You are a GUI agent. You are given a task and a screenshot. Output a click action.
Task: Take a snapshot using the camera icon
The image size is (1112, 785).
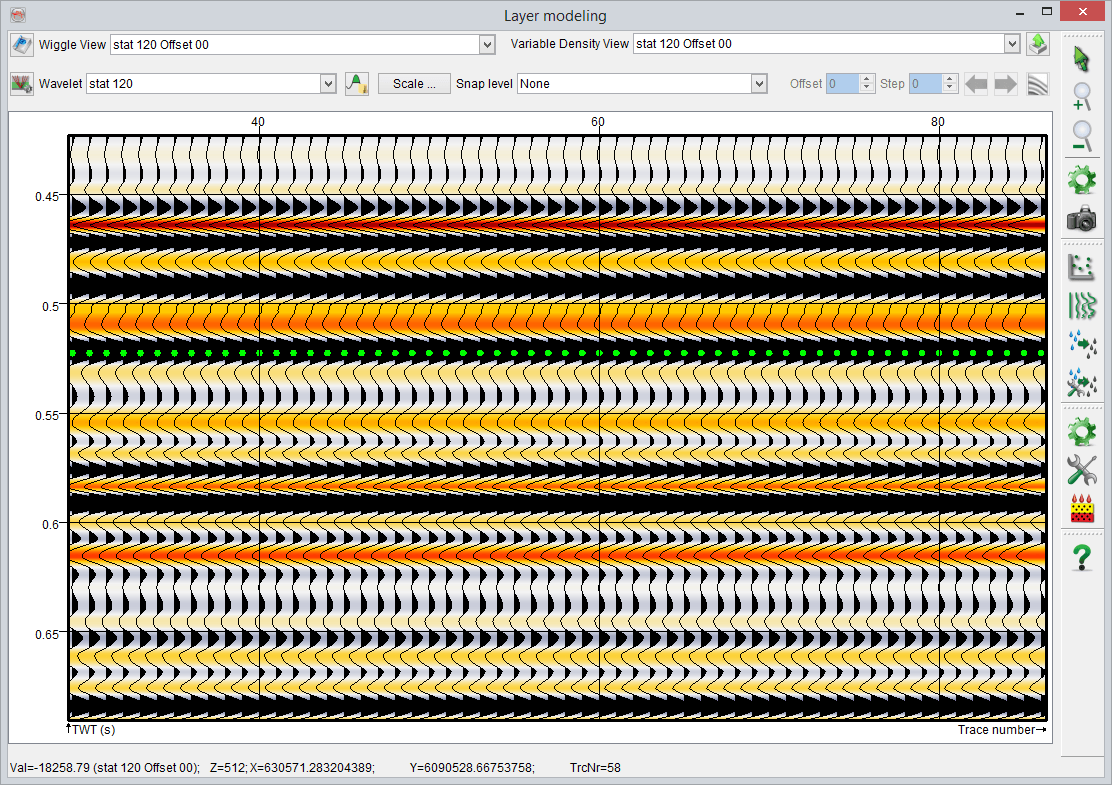coord(1081,219)
